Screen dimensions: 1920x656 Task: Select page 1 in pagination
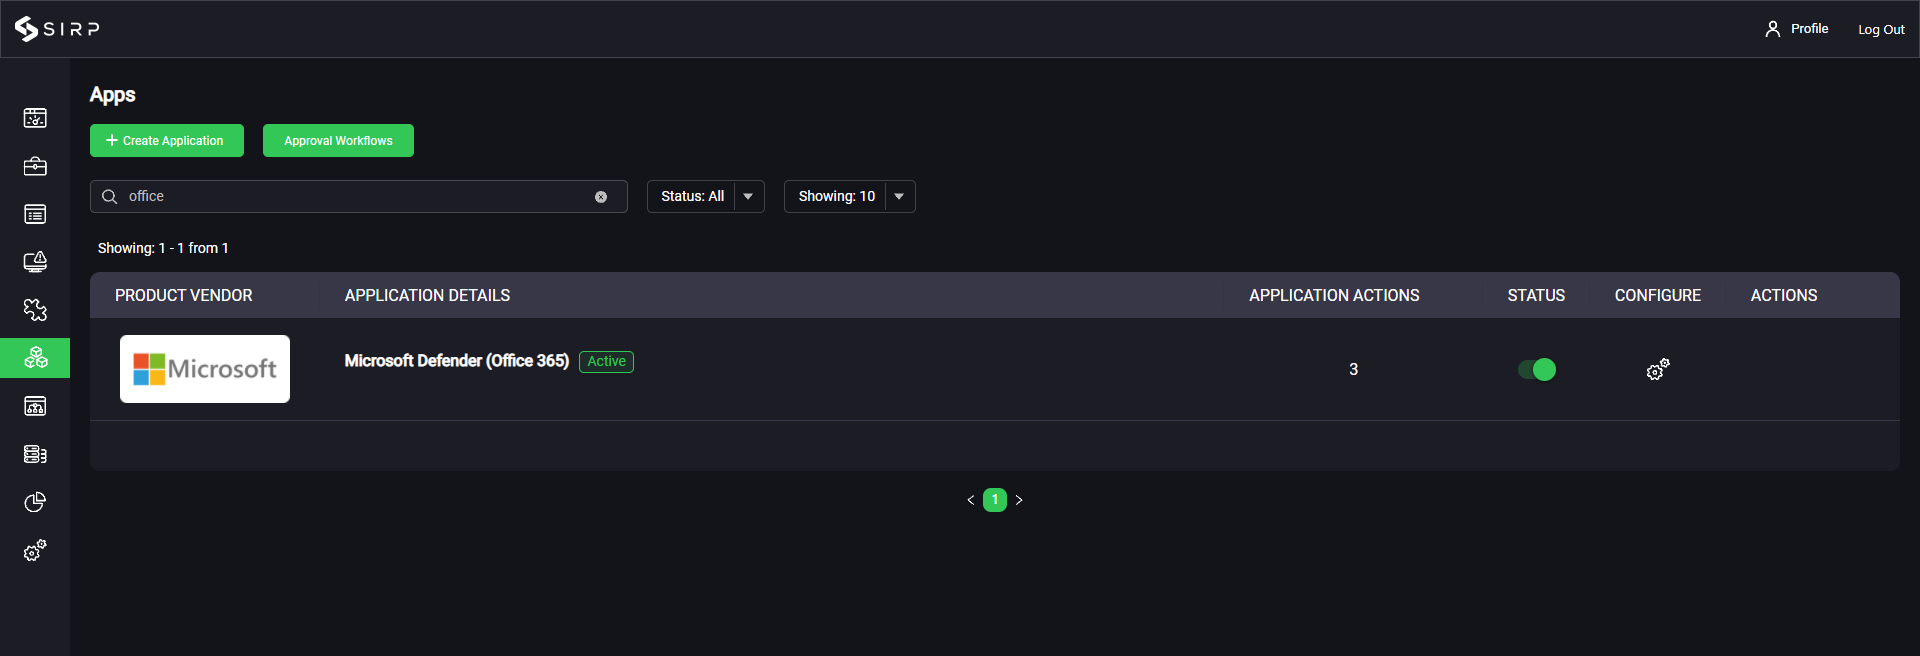click(x=995, y=500)
